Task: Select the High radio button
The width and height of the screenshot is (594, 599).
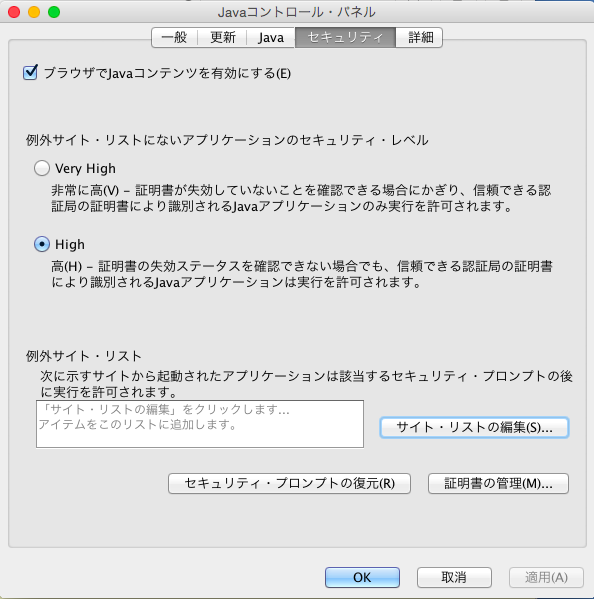Action: [x=42, y=244]
